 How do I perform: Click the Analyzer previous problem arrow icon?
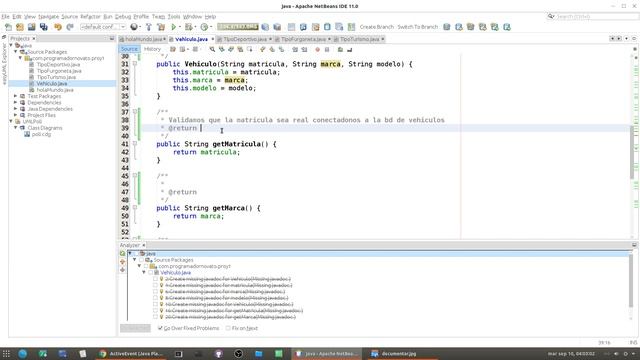[x=122, y=262]
